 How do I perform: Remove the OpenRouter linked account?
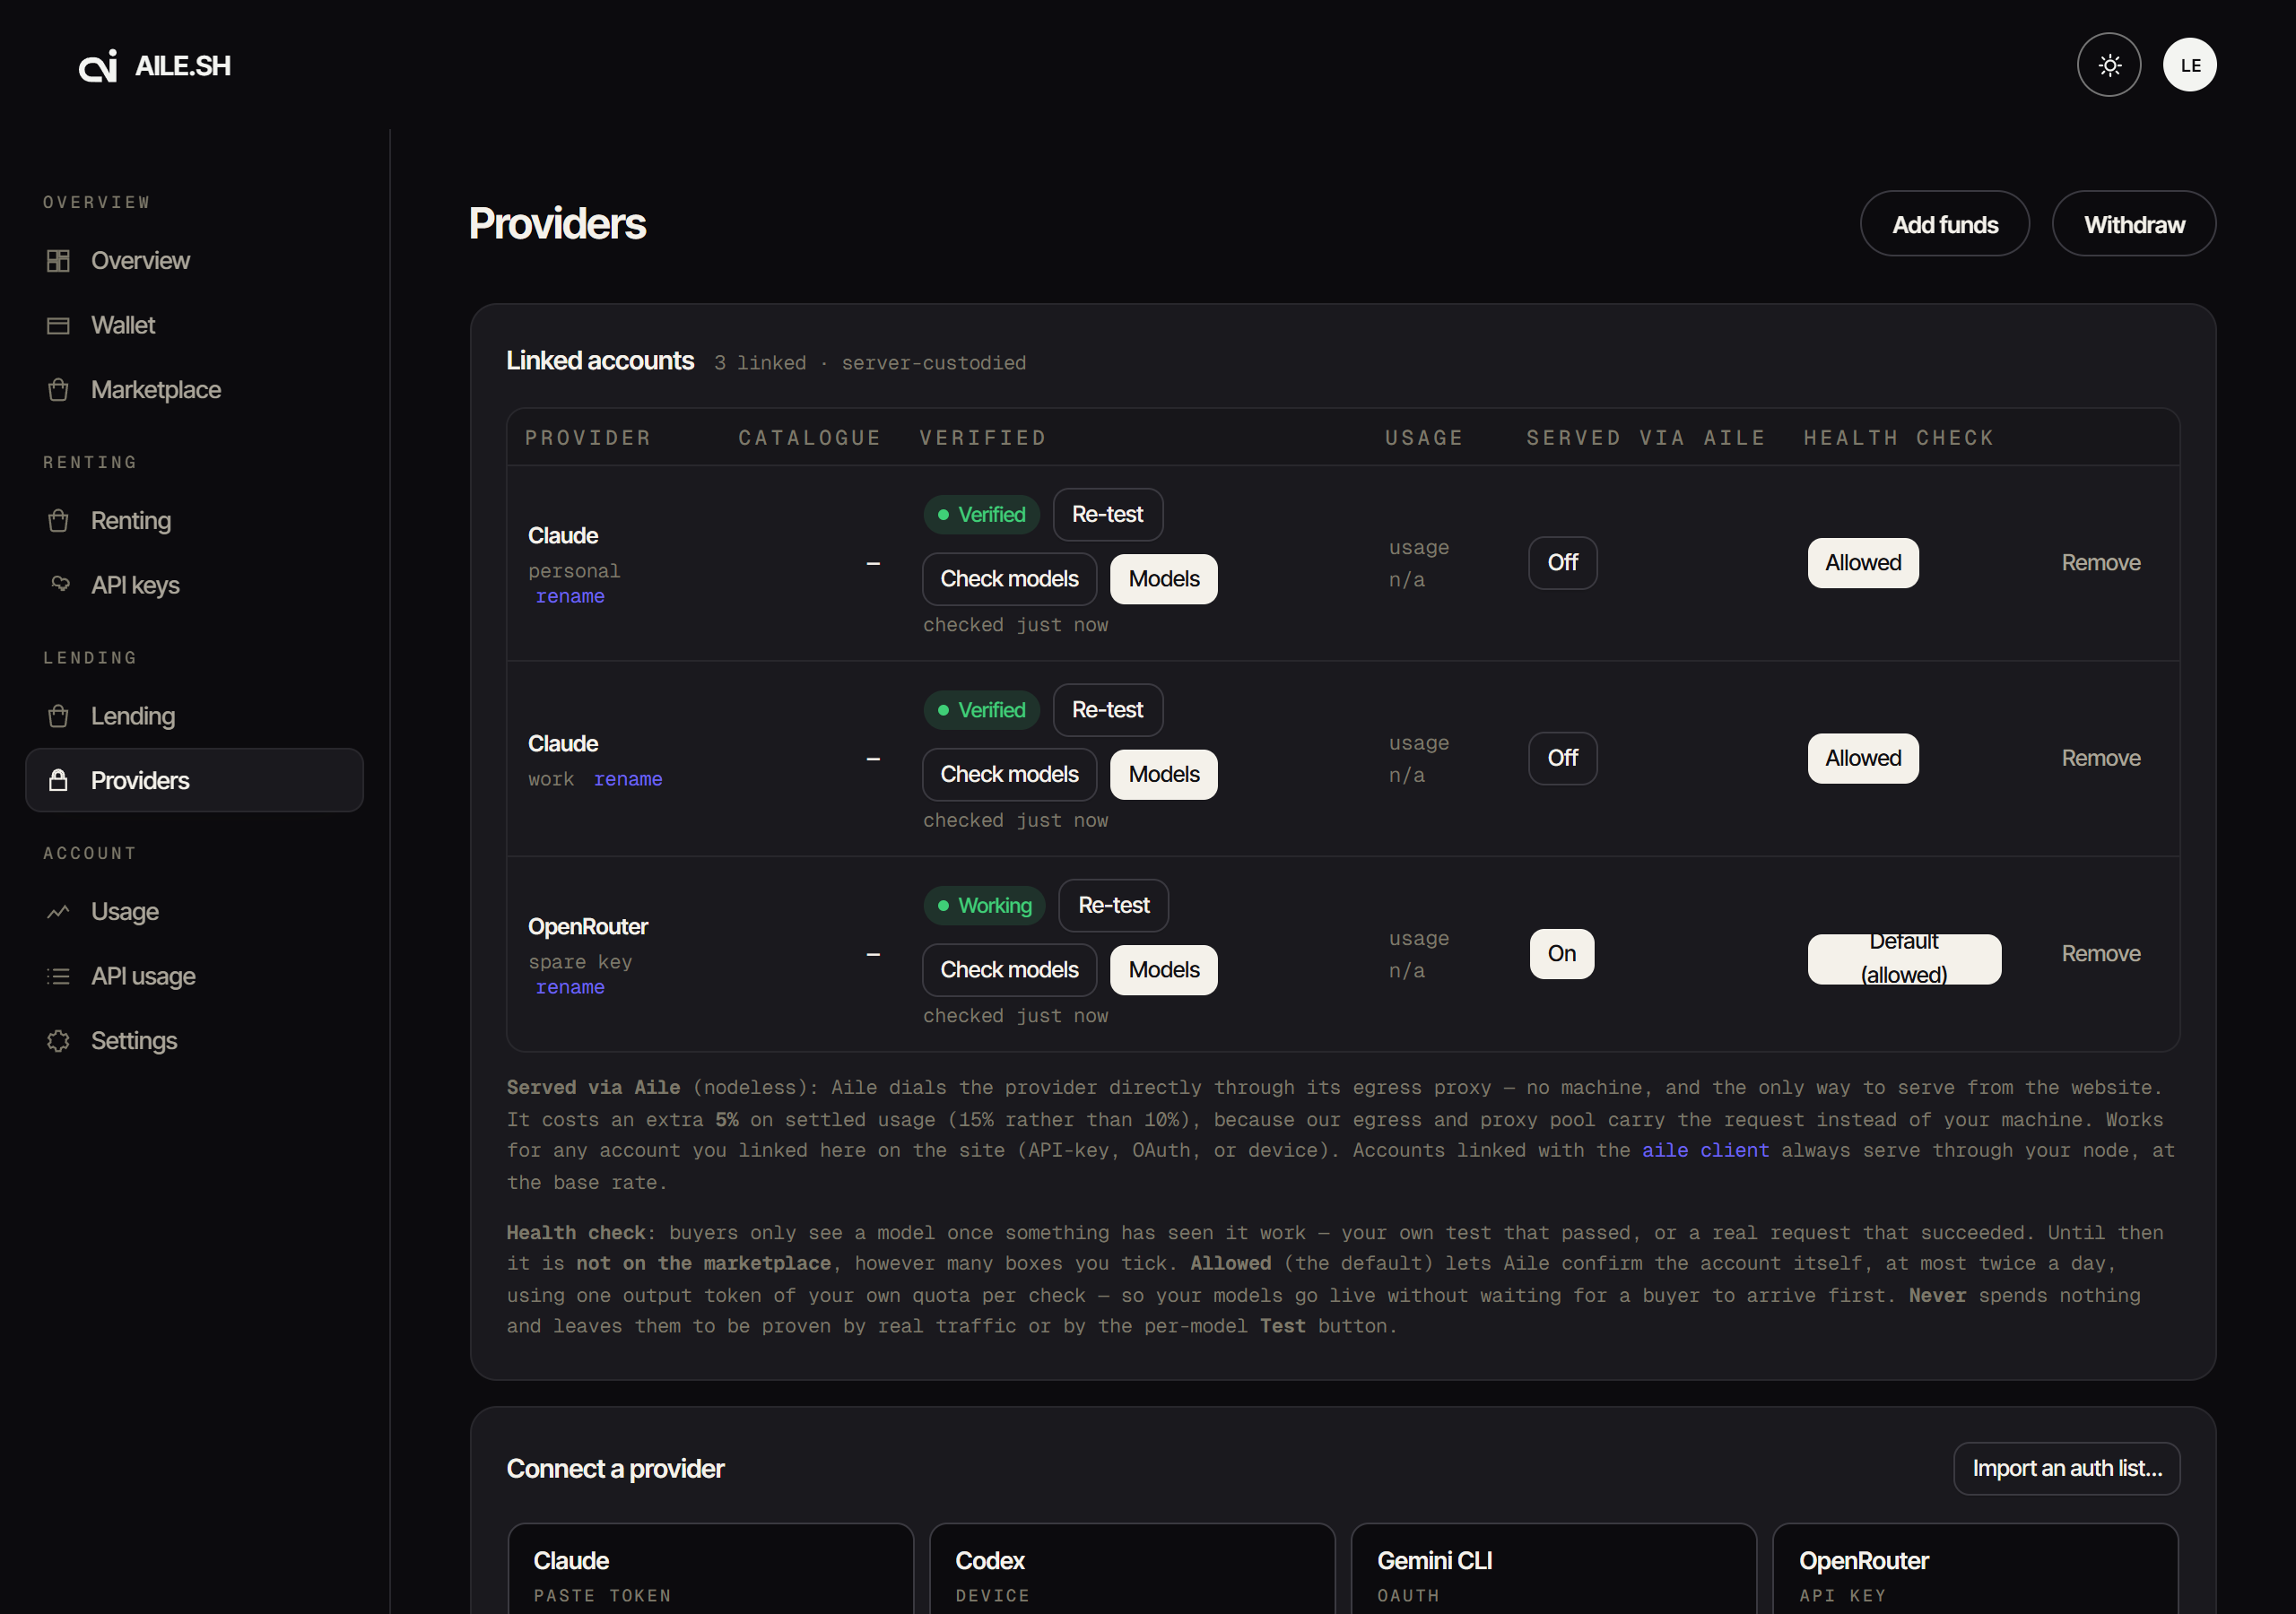click(2100, 954)
